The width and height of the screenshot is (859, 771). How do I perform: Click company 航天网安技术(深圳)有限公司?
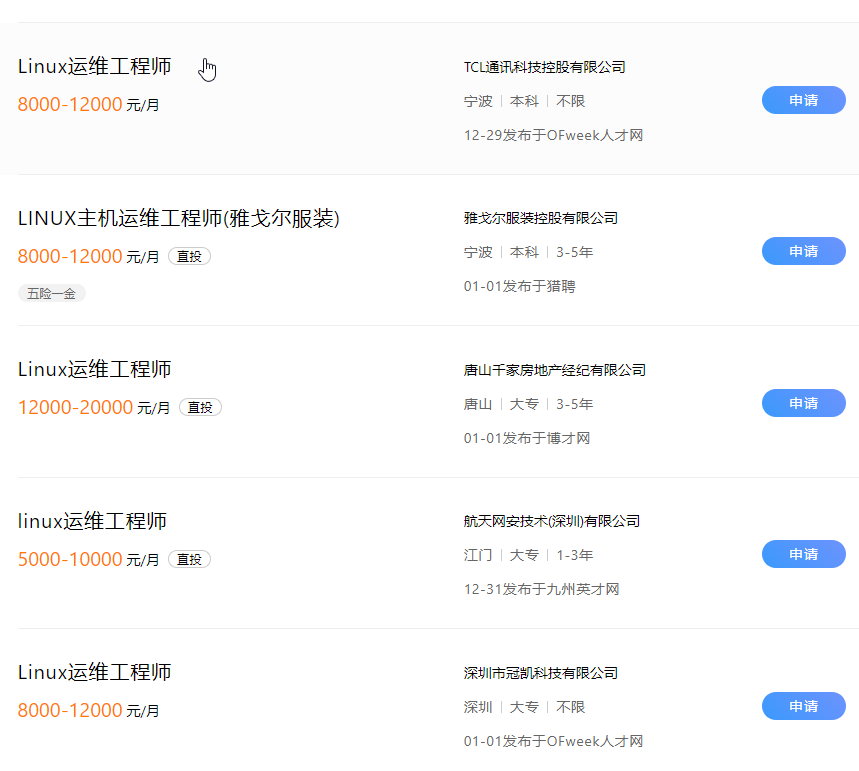552,521
